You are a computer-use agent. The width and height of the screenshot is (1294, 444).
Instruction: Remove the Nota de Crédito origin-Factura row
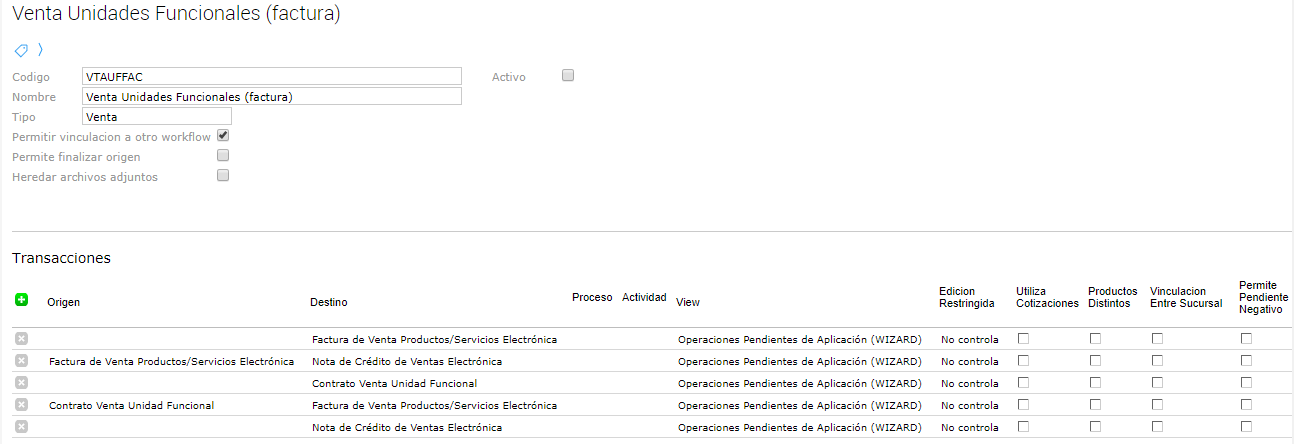[22, 361]
